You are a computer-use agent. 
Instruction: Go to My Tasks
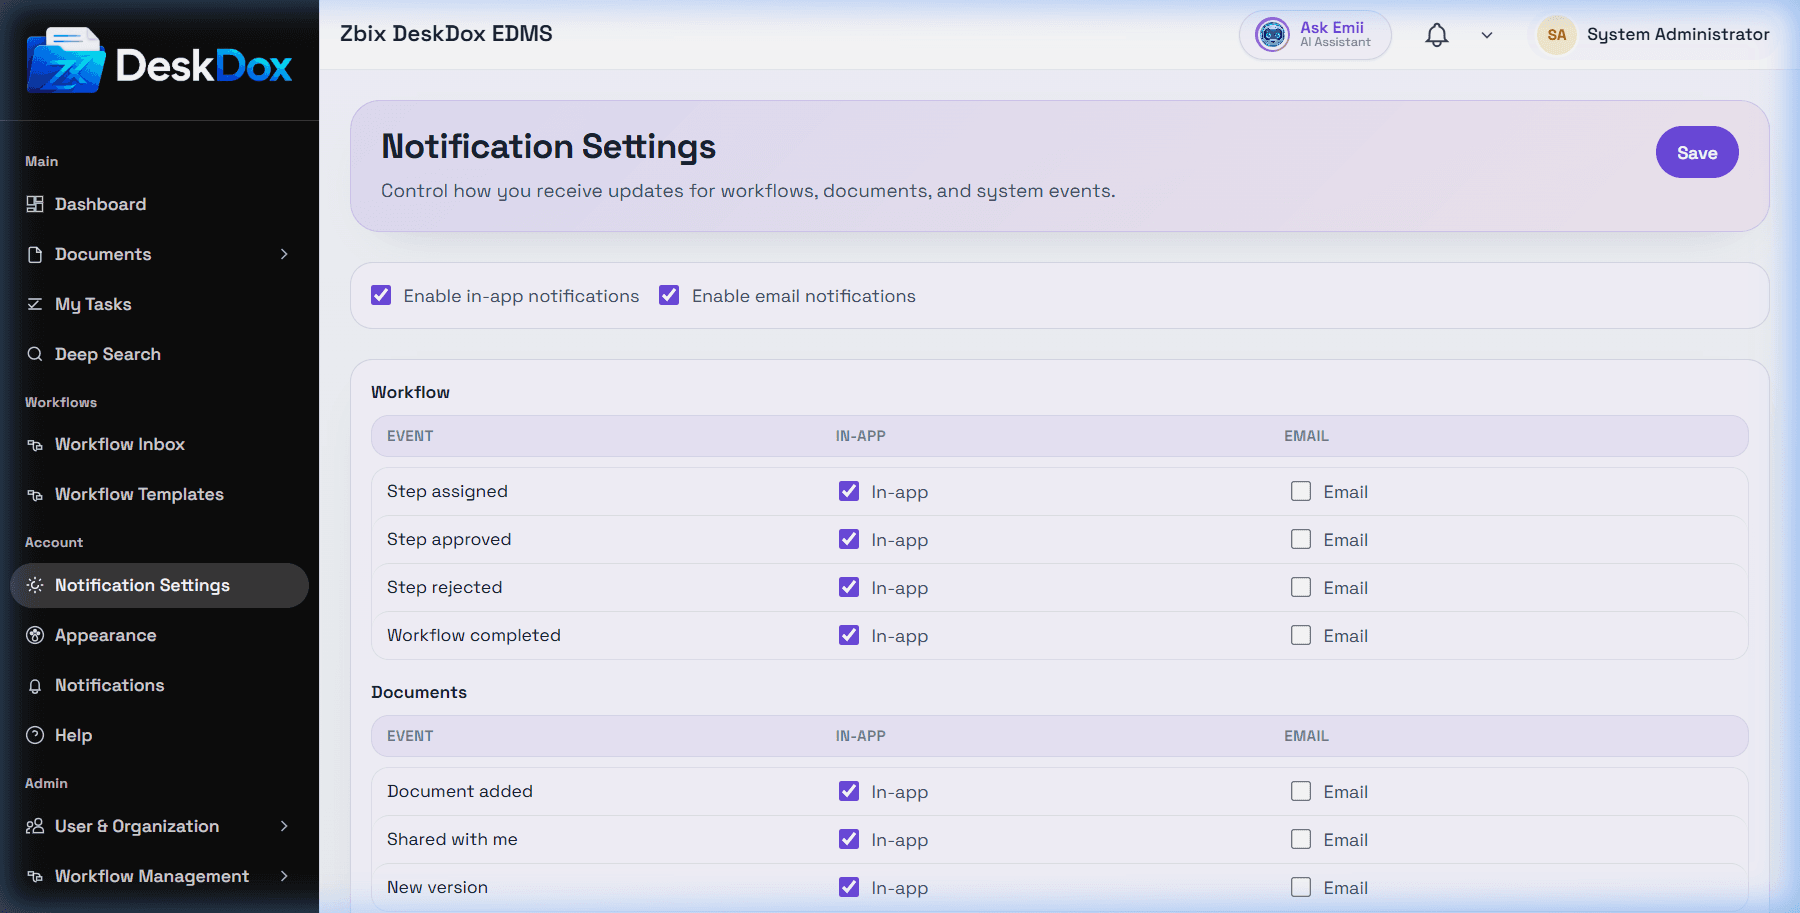pyautogui.click(x=159, y=304)
